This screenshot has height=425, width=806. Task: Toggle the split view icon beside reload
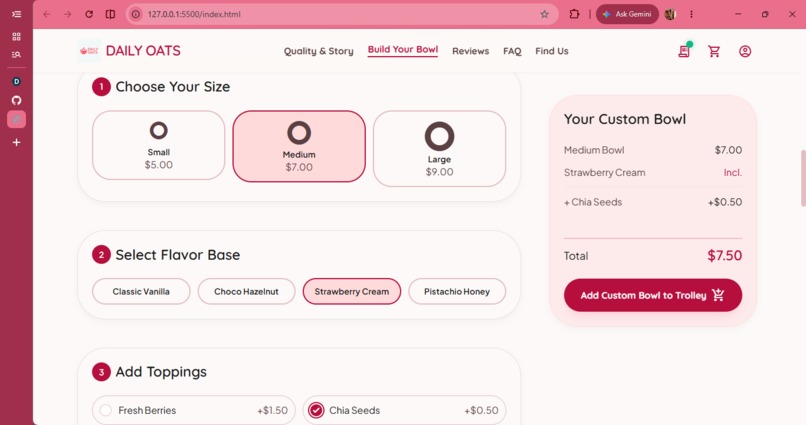coord(110,14)
